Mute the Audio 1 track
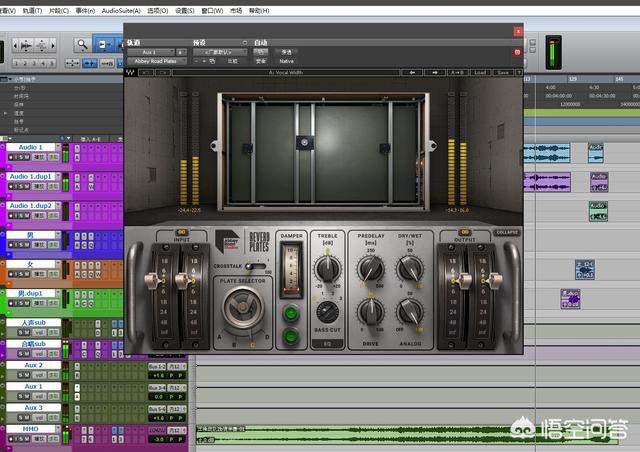Image resolution: width=640 pixels, height=452 pixels. tap(26, 157)
